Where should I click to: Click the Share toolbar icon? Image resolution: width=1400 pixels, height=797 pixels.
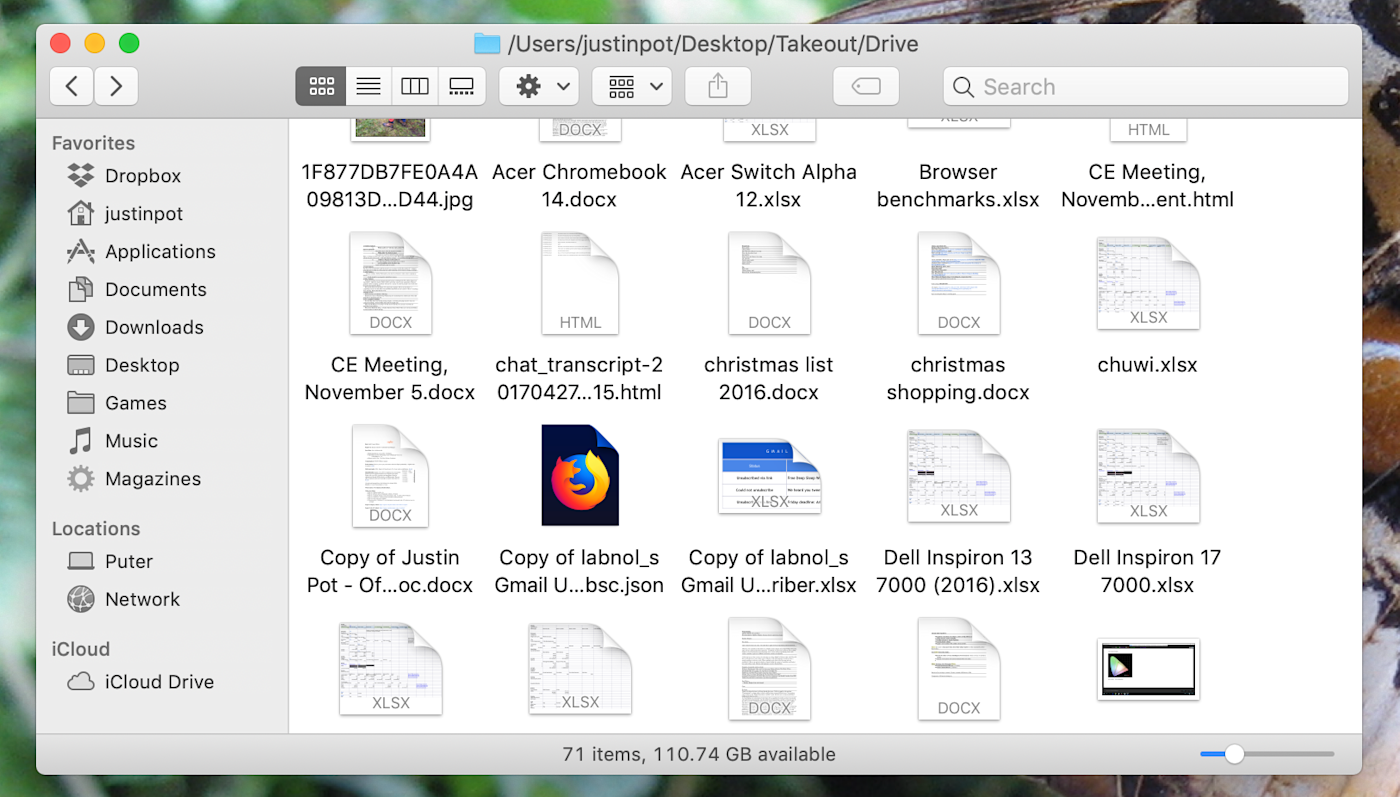pyautogui.click(x=718, y=87)
